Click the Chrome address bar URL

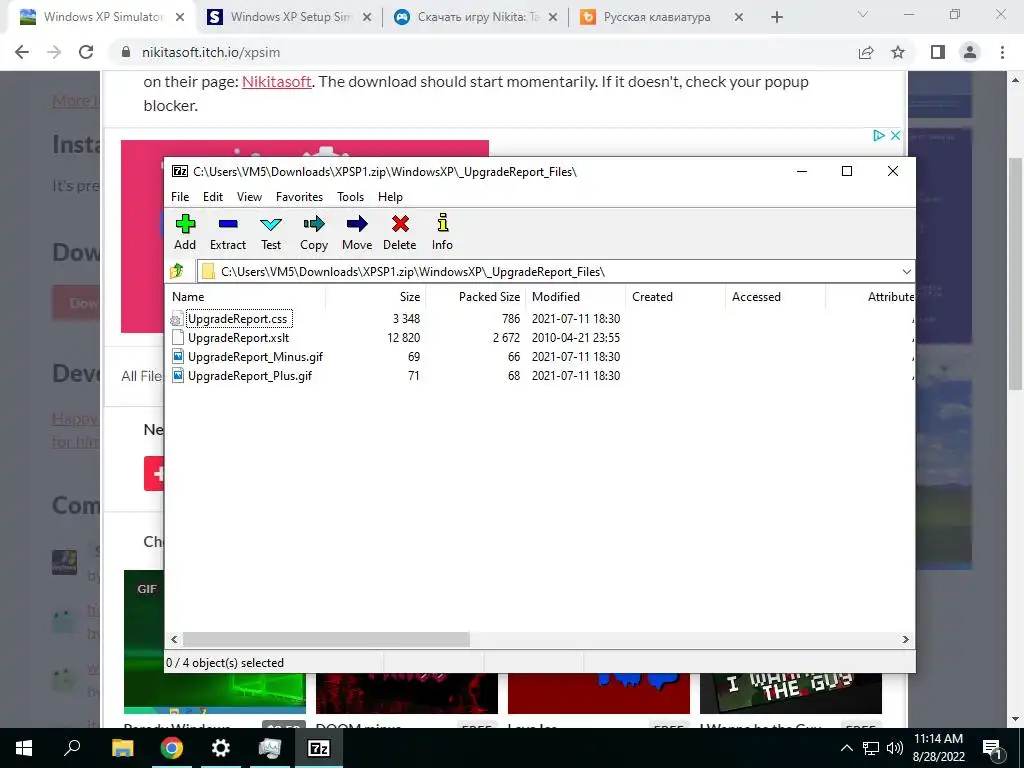[211, 52]
